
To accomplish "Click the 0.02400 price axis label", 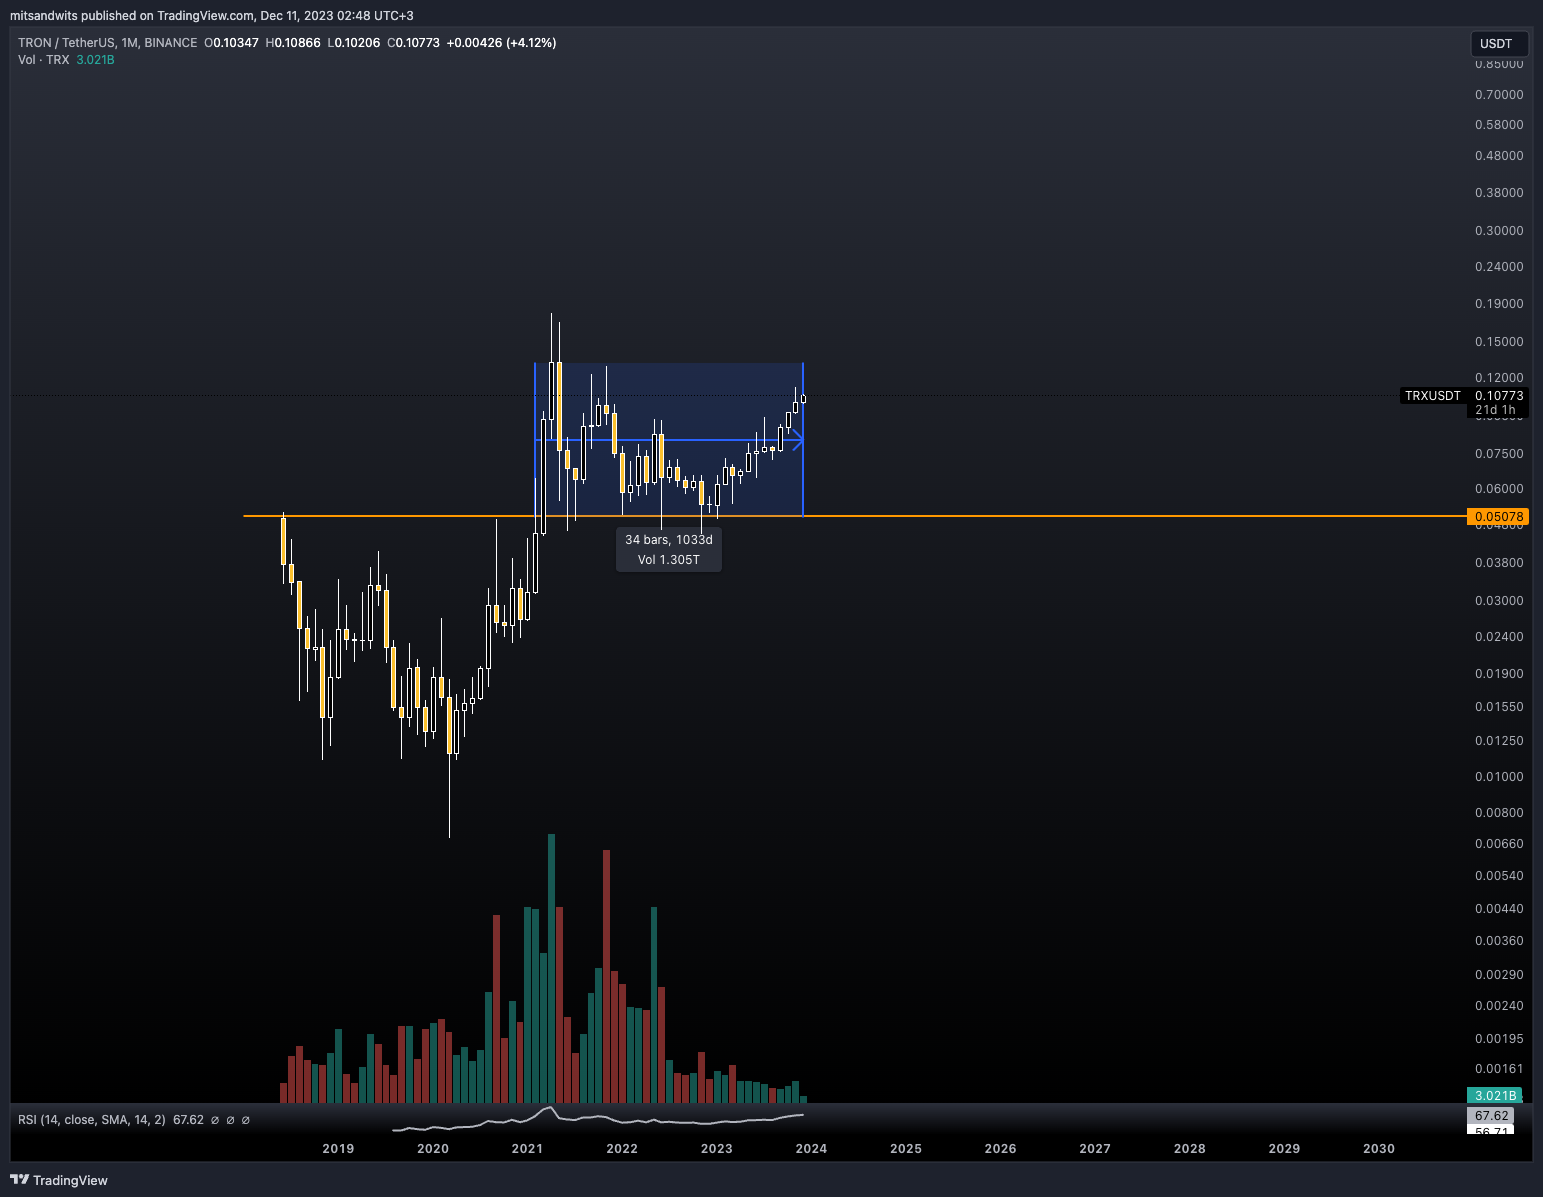I will pyautogui.click(x=1499, y=637).
